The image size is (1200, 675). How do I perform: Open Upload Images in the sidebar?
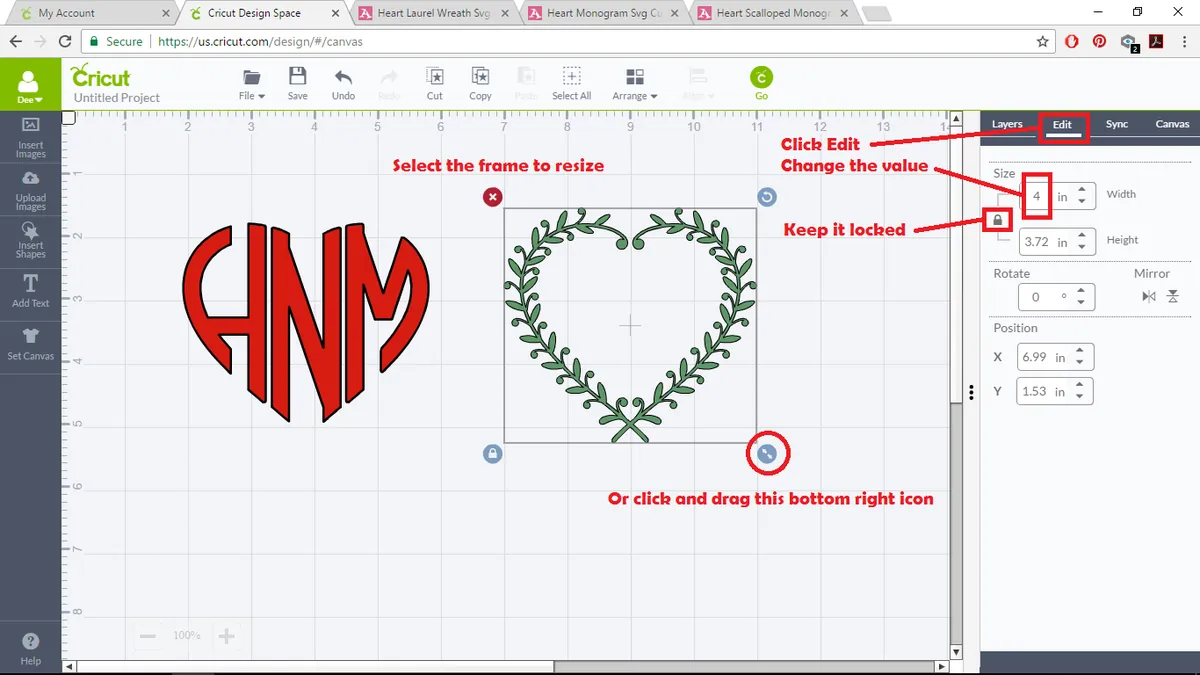point(30,190)
